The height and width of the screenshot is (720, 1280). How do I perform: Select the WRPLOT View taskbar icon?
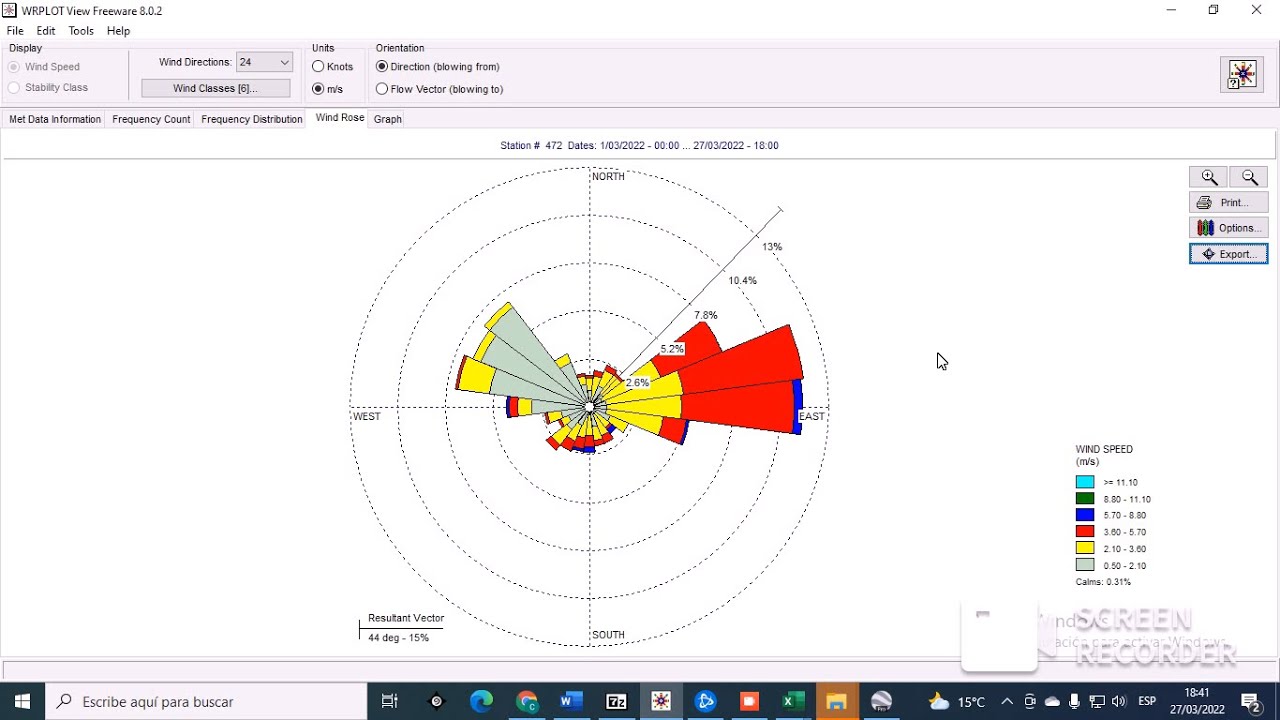[x=661, y=701]
